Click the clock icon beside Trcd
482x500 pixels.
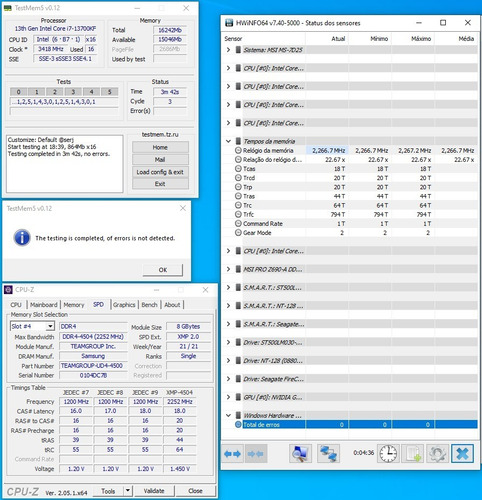238,178
